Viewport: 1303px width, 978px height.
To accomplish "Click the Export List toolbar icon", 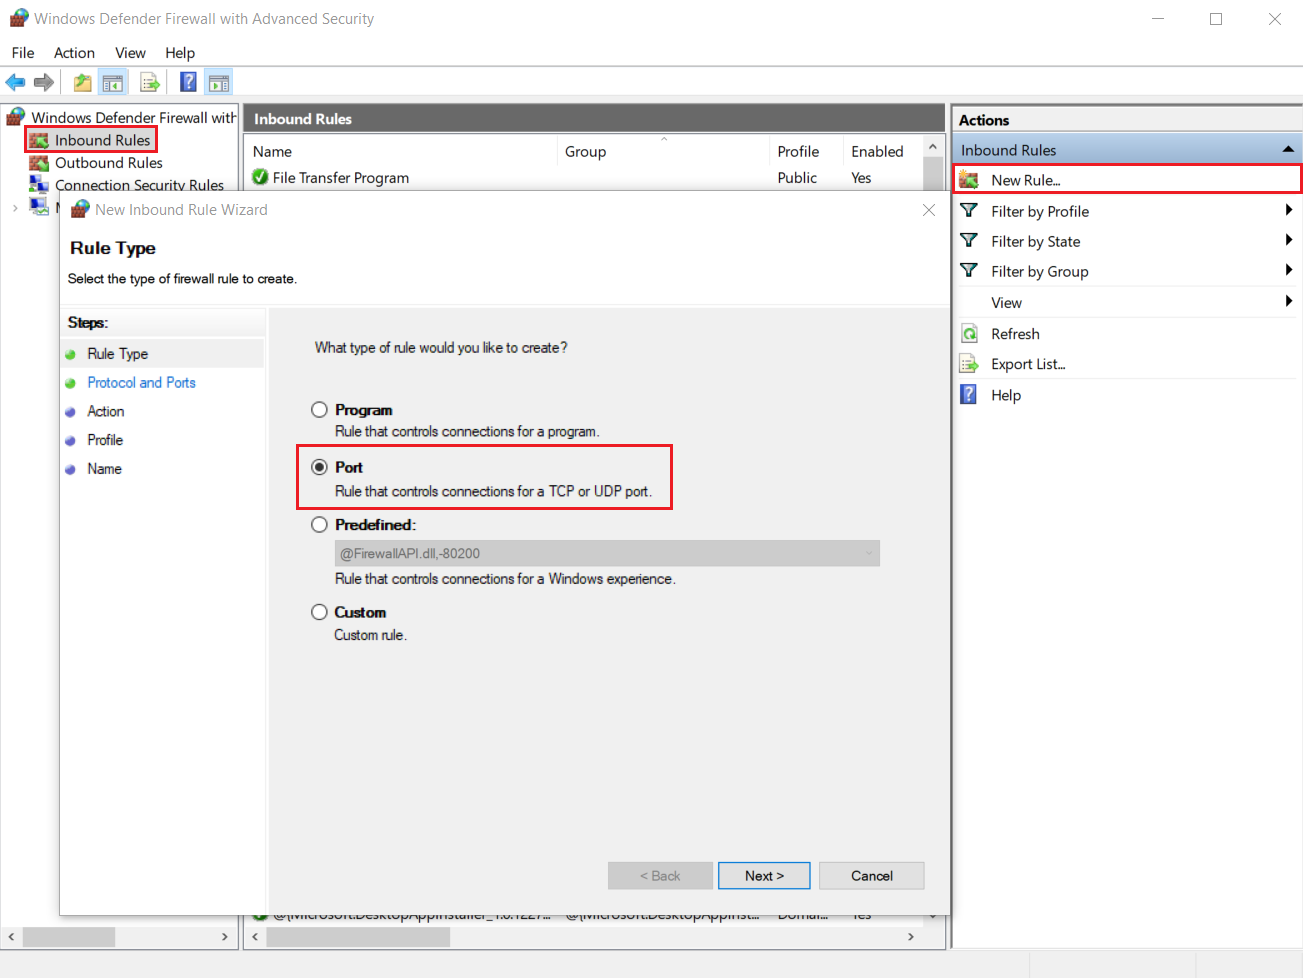I will 149,82.
